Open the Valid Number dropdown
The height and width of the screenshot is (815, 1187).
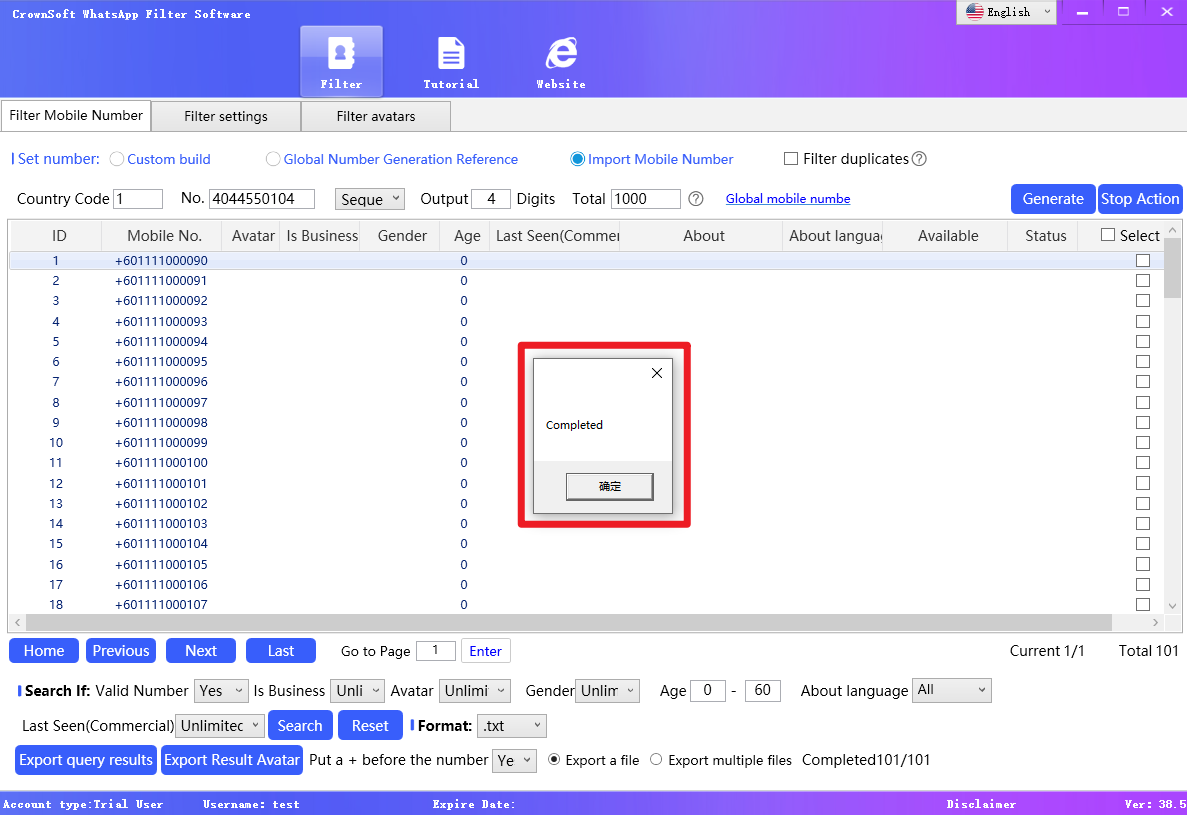(x=221, y=691)
